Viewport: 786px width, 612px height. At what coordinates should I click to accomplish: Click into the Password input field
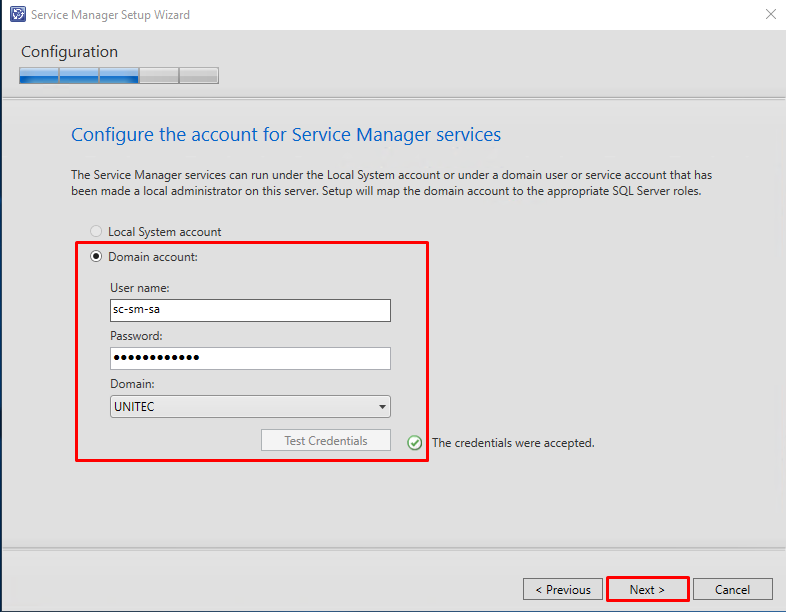pyautogui.click(x=250, y=358)
